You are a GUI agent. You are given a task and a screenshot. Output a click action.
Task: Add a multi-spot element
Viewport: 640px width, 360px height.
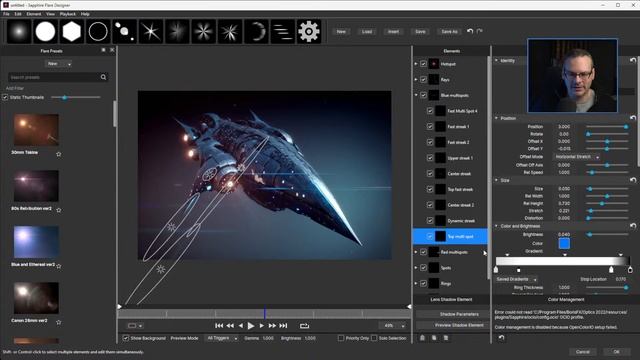point(124,31)
